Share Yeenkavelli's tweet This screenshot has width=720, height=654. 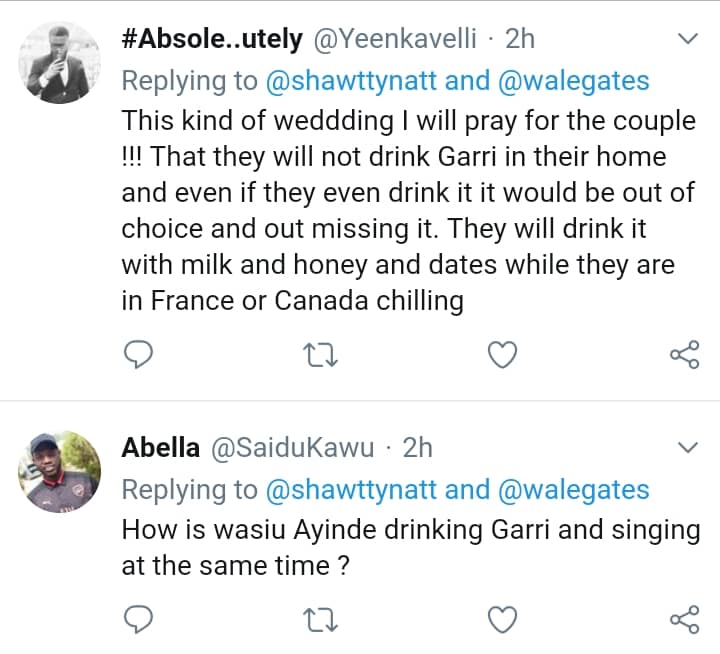(683, 354)
